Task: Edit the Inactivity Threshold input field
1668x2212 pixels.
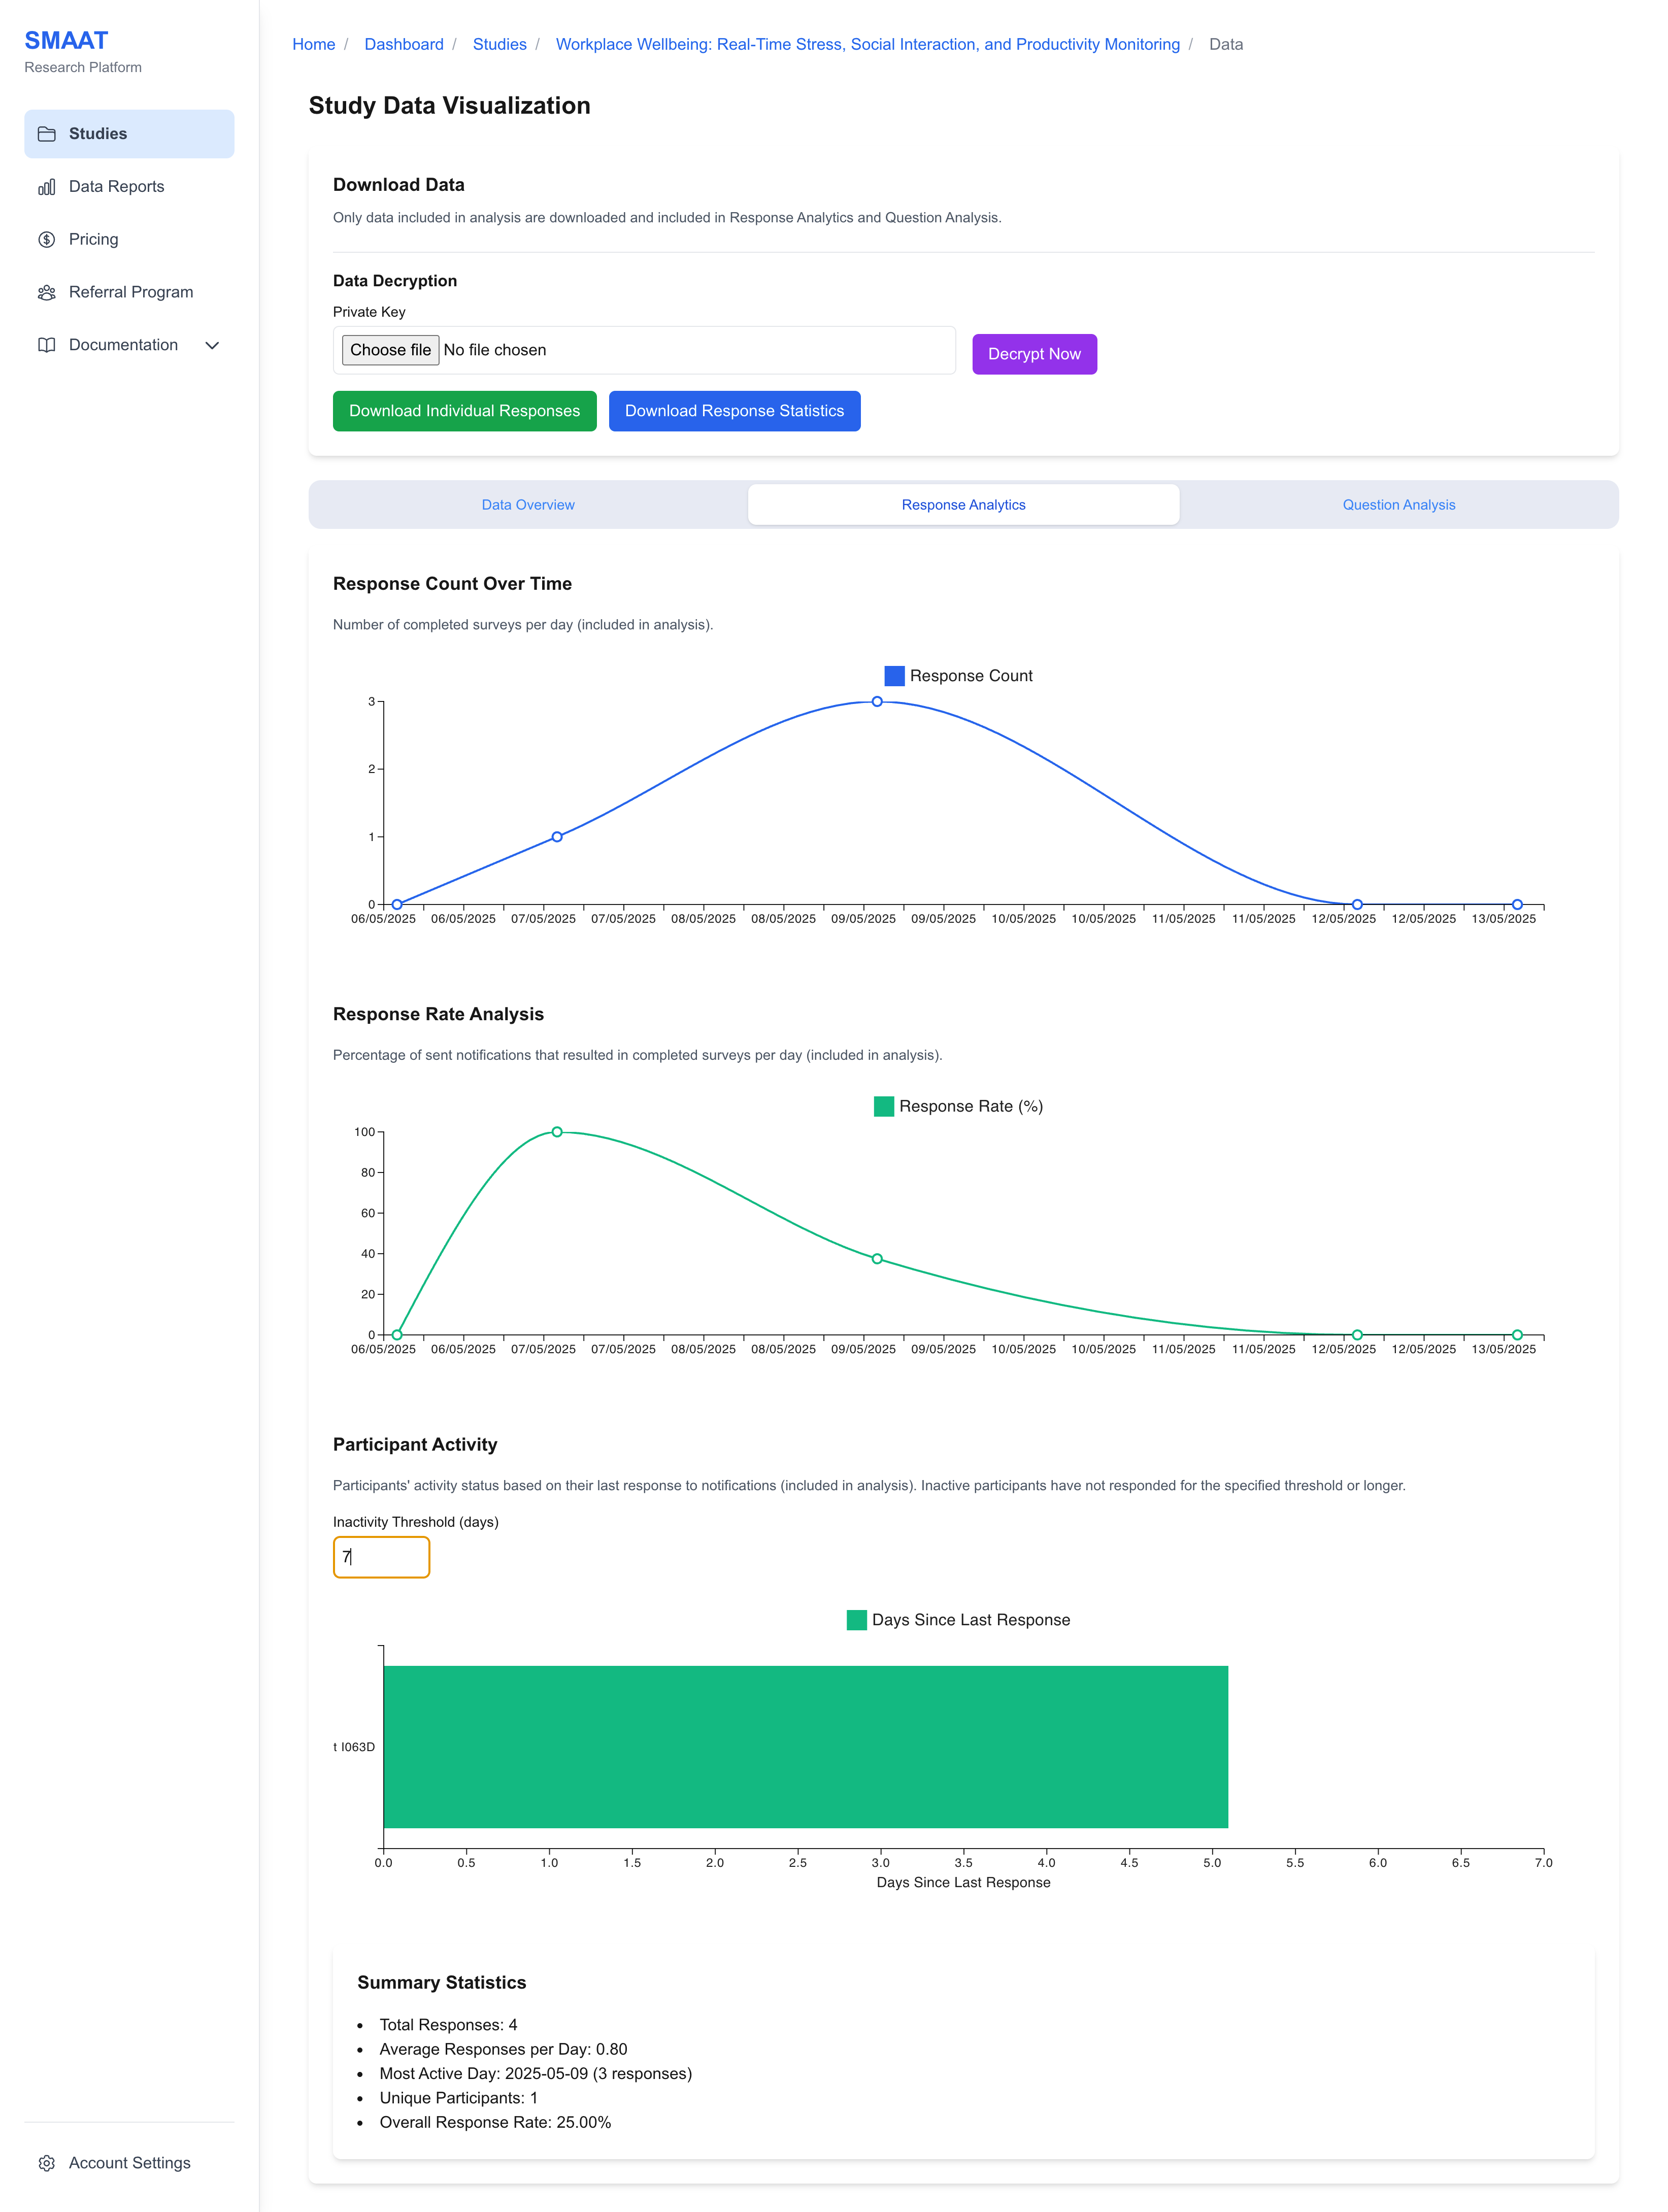Action: 381,1557
